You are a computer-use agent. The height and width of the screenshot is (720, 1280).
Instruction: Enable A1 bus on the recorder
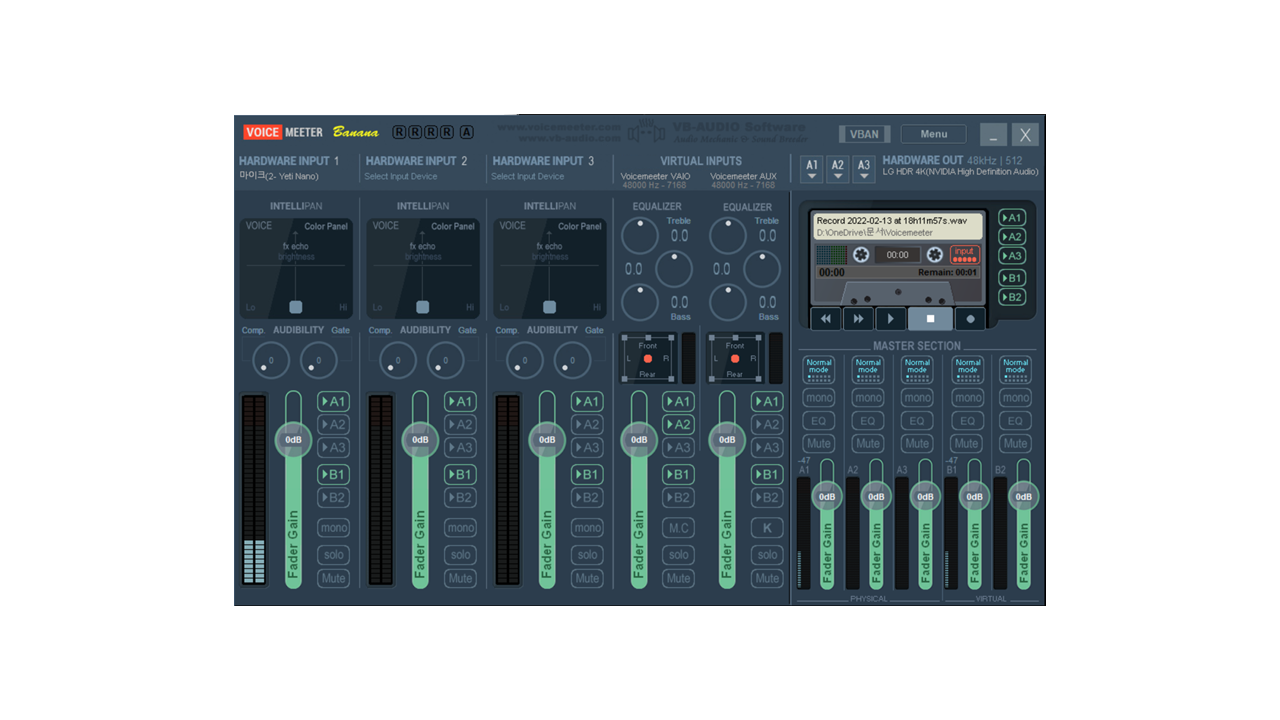pyautogui.click(x=1012, y=217)
